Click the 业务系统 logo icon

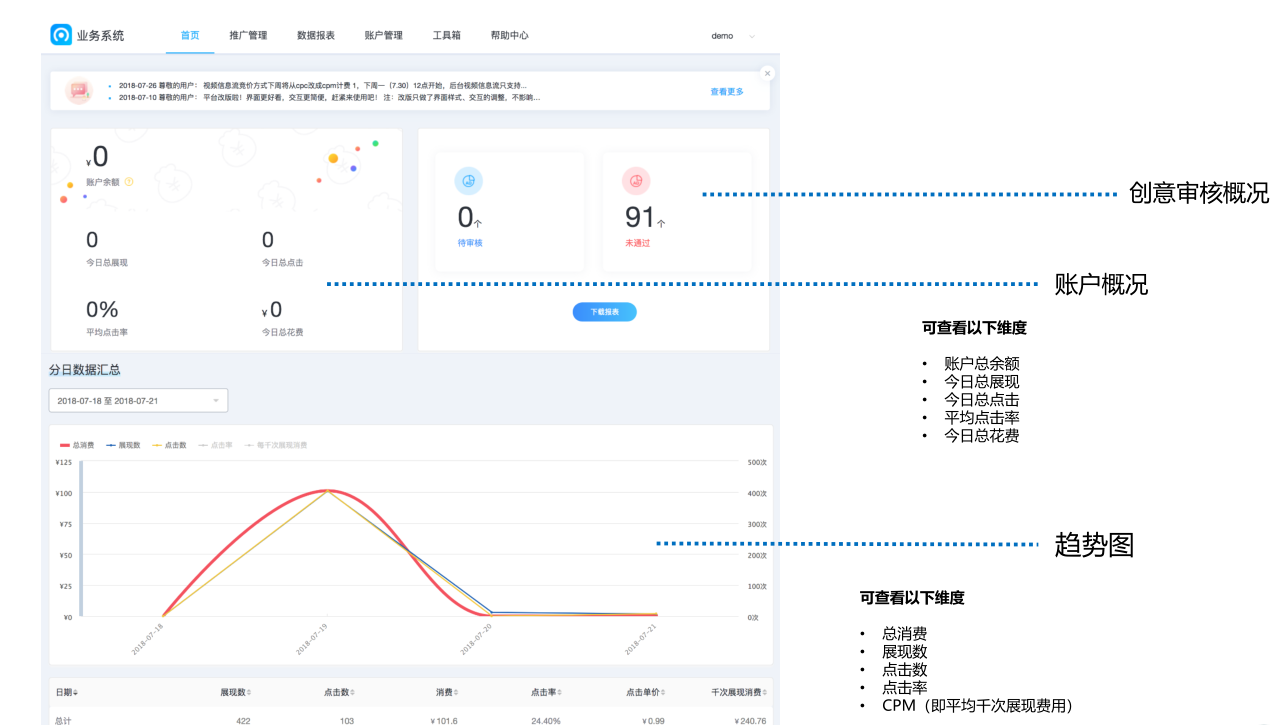[x=61, y=35]
